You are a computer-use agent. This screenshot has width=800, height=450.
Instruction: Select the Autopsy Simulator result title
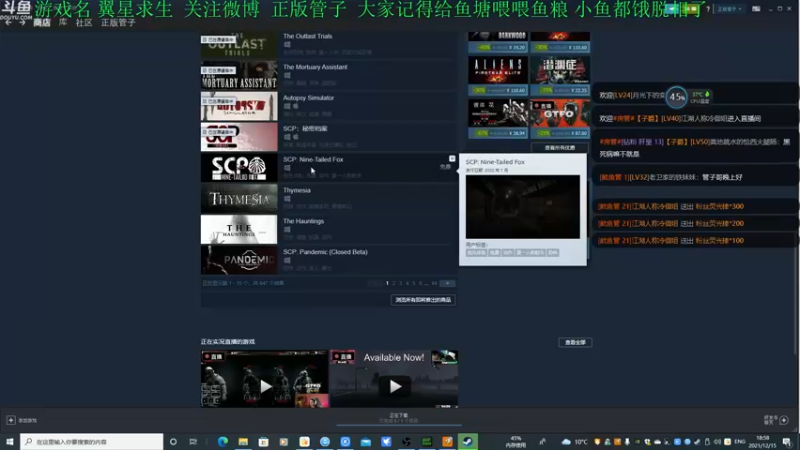(x=309, y=97)
